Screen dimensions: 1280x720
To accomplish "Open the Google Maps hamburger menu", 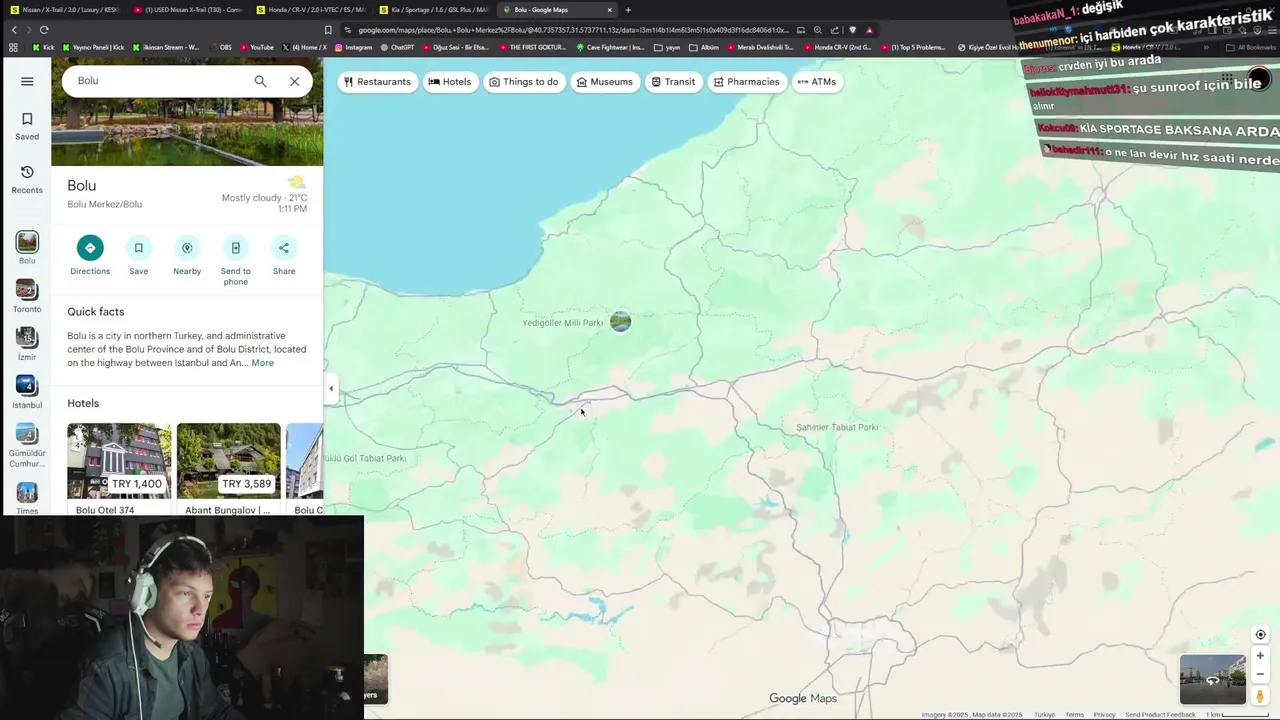I will 27,81.
